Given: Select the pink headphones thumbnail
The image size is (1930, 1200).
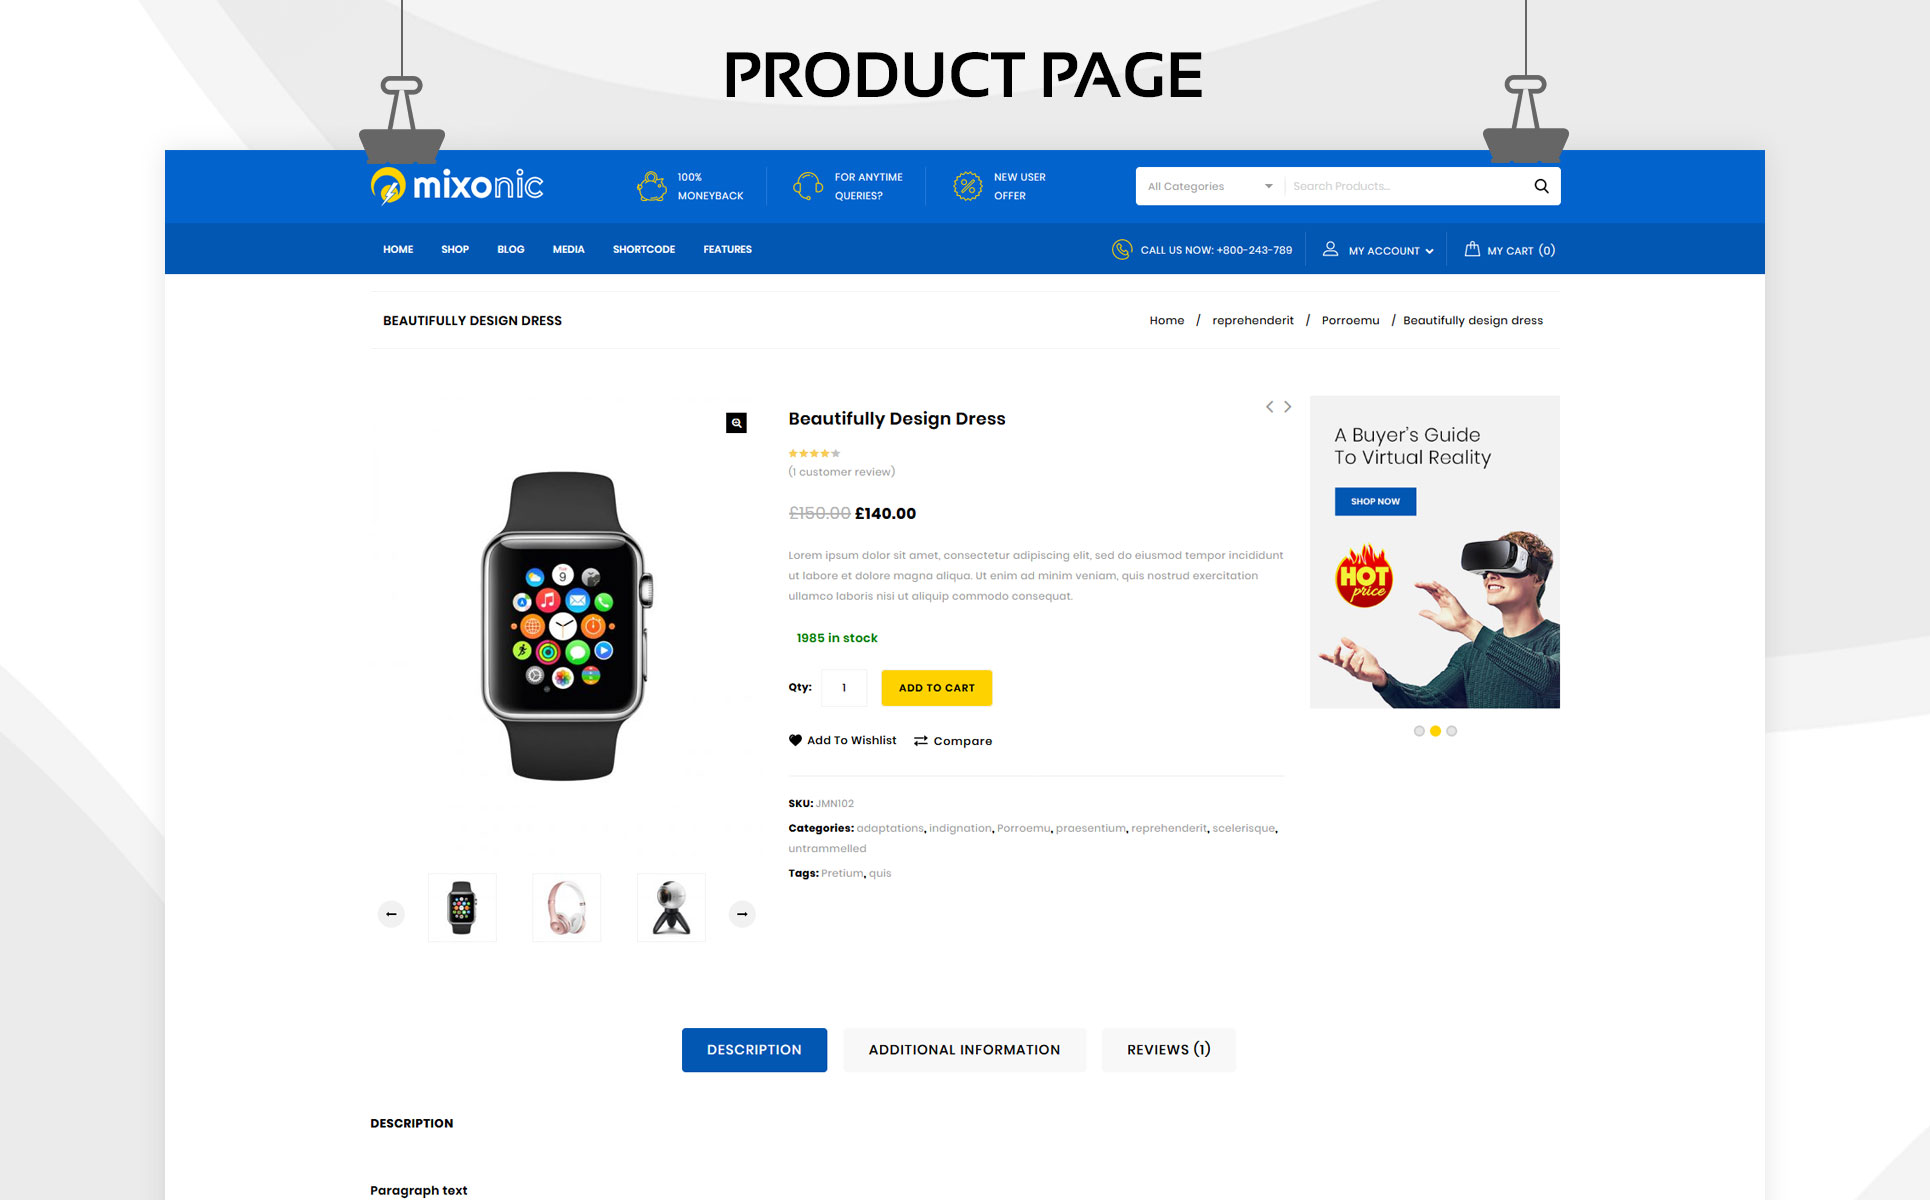Looking at the screenshot, I should click(566, 907).
